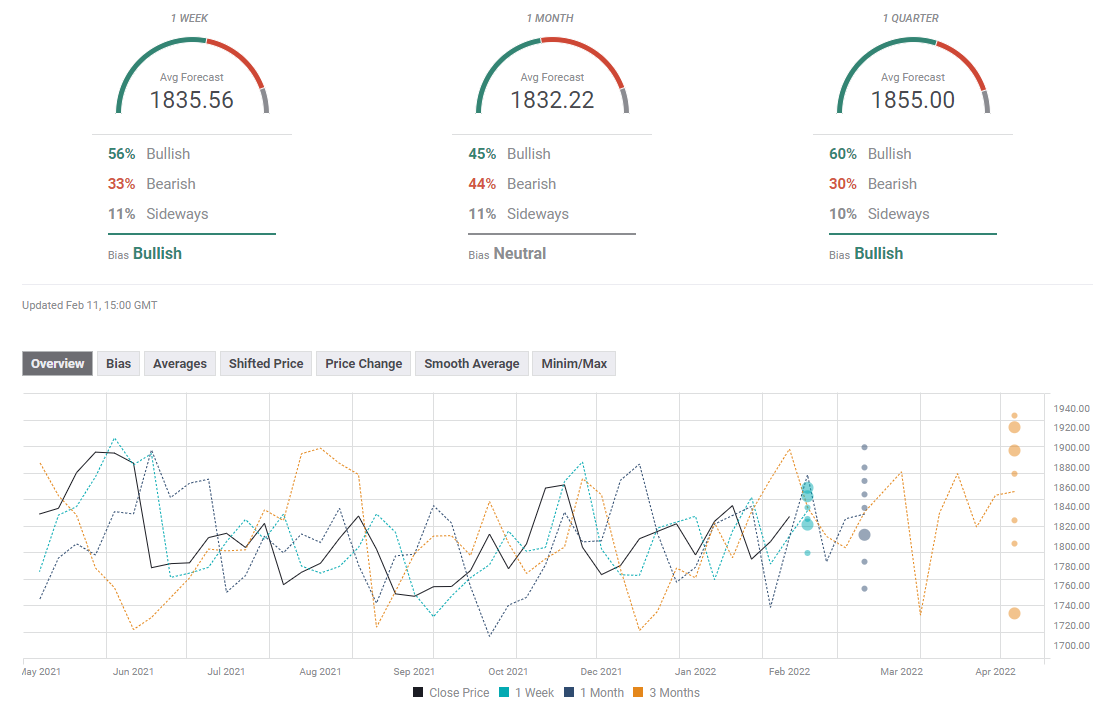1107x713 pixels.
Task: Click the 1832.22 monthly average forecast value
Action: 552,100
